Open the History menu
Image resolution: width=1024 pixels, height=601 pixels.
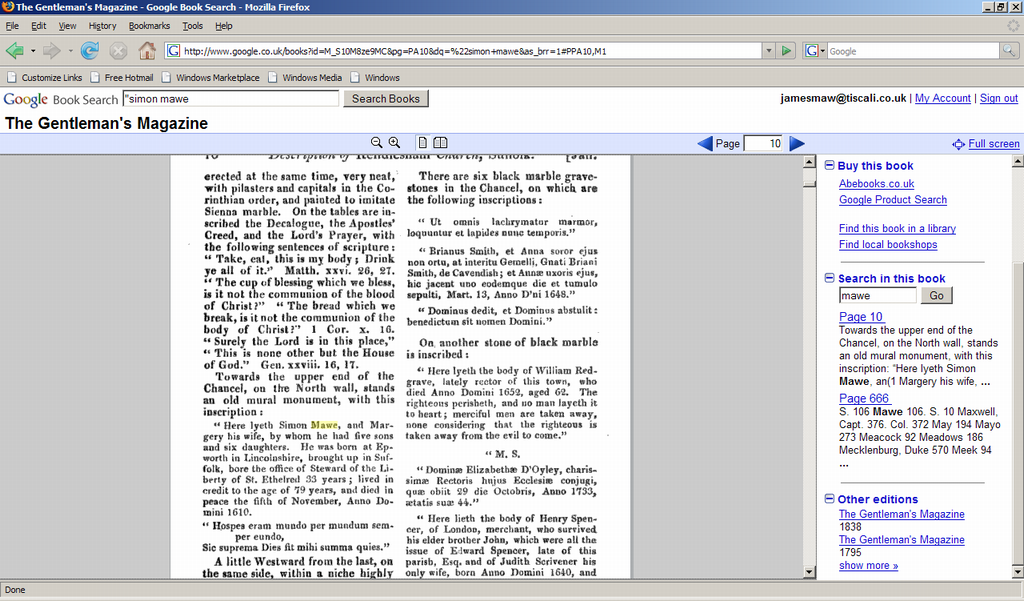(102, 26)
